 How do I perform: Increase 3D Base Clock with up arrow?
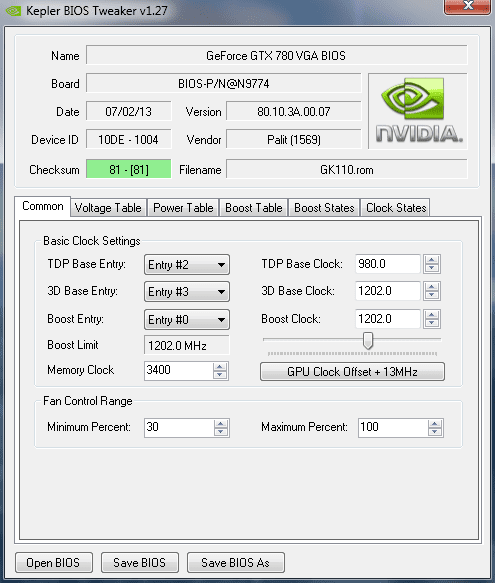tap(432, 287)
